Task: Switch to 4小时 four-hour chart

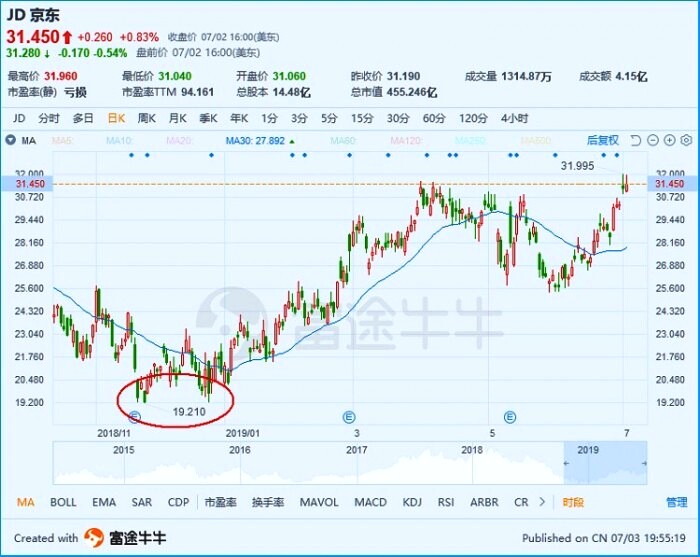Action: pyautogui.click(x=514, y=118)
